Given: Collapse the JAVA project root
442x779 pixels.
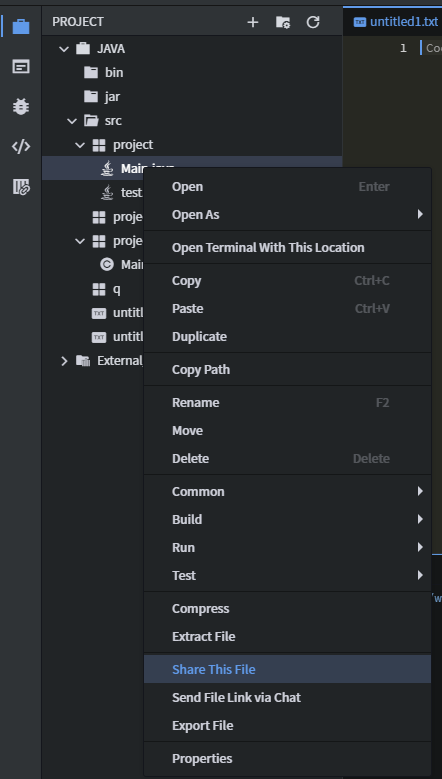Looking at the screenshot, I should tap(64, 49).
